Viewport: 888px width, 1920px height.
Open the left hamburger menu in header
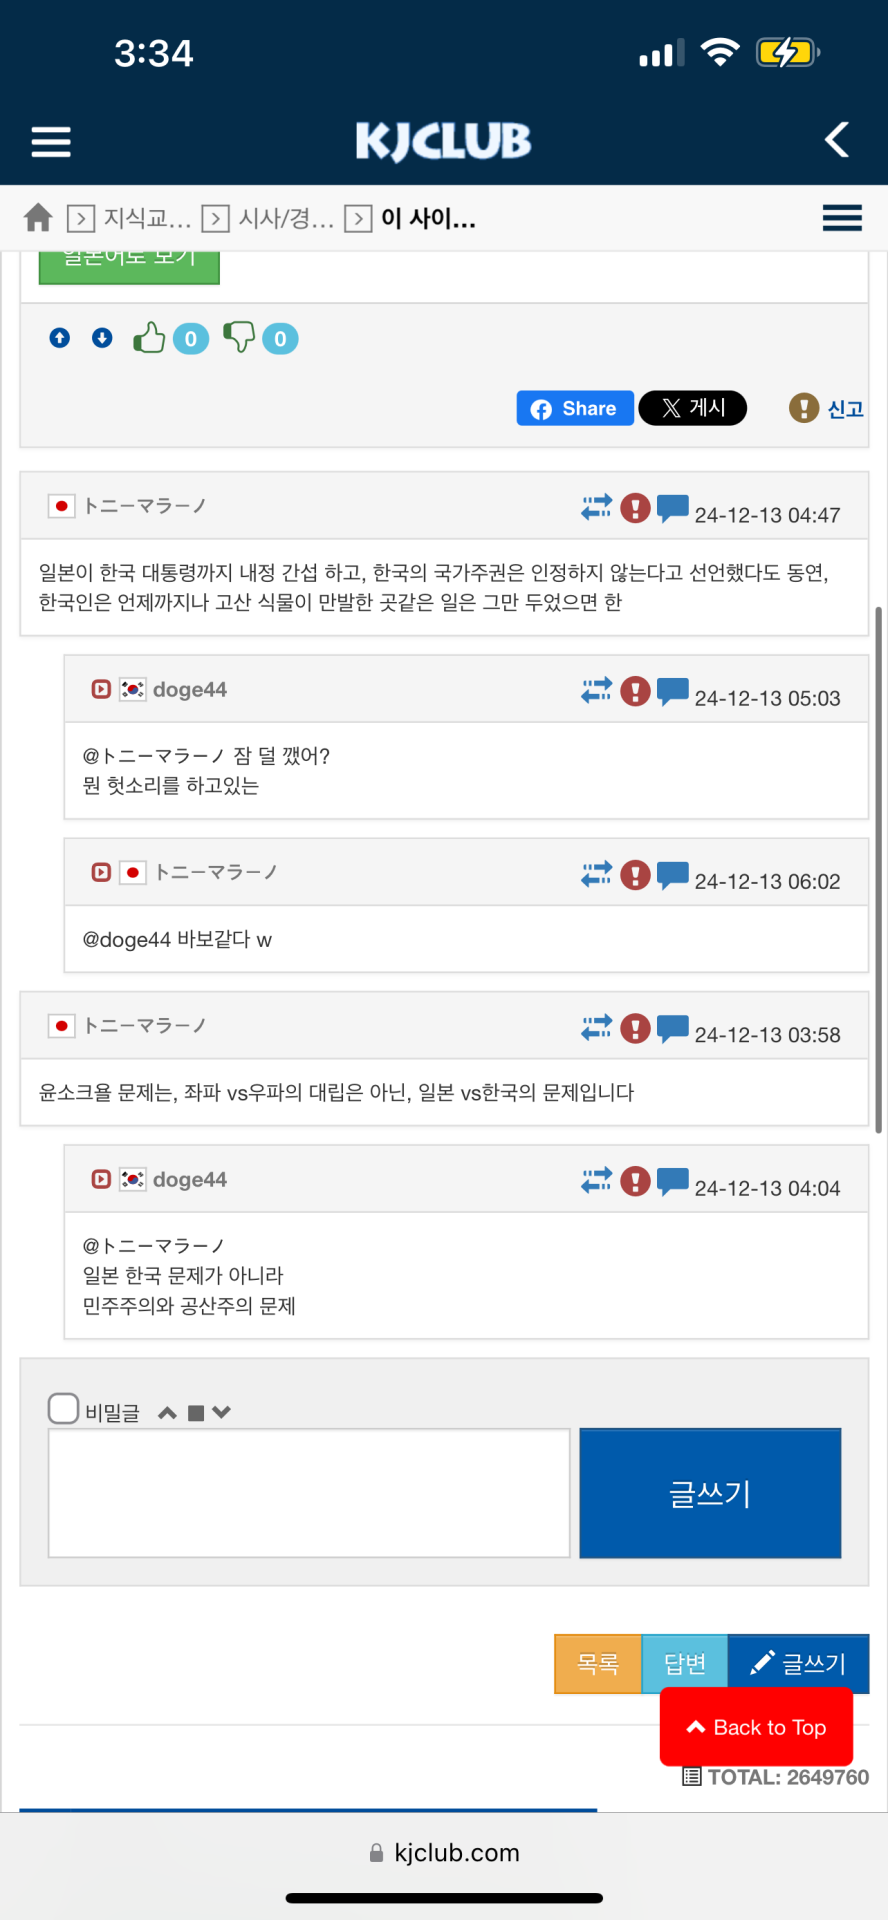click(x=51, y=141)
